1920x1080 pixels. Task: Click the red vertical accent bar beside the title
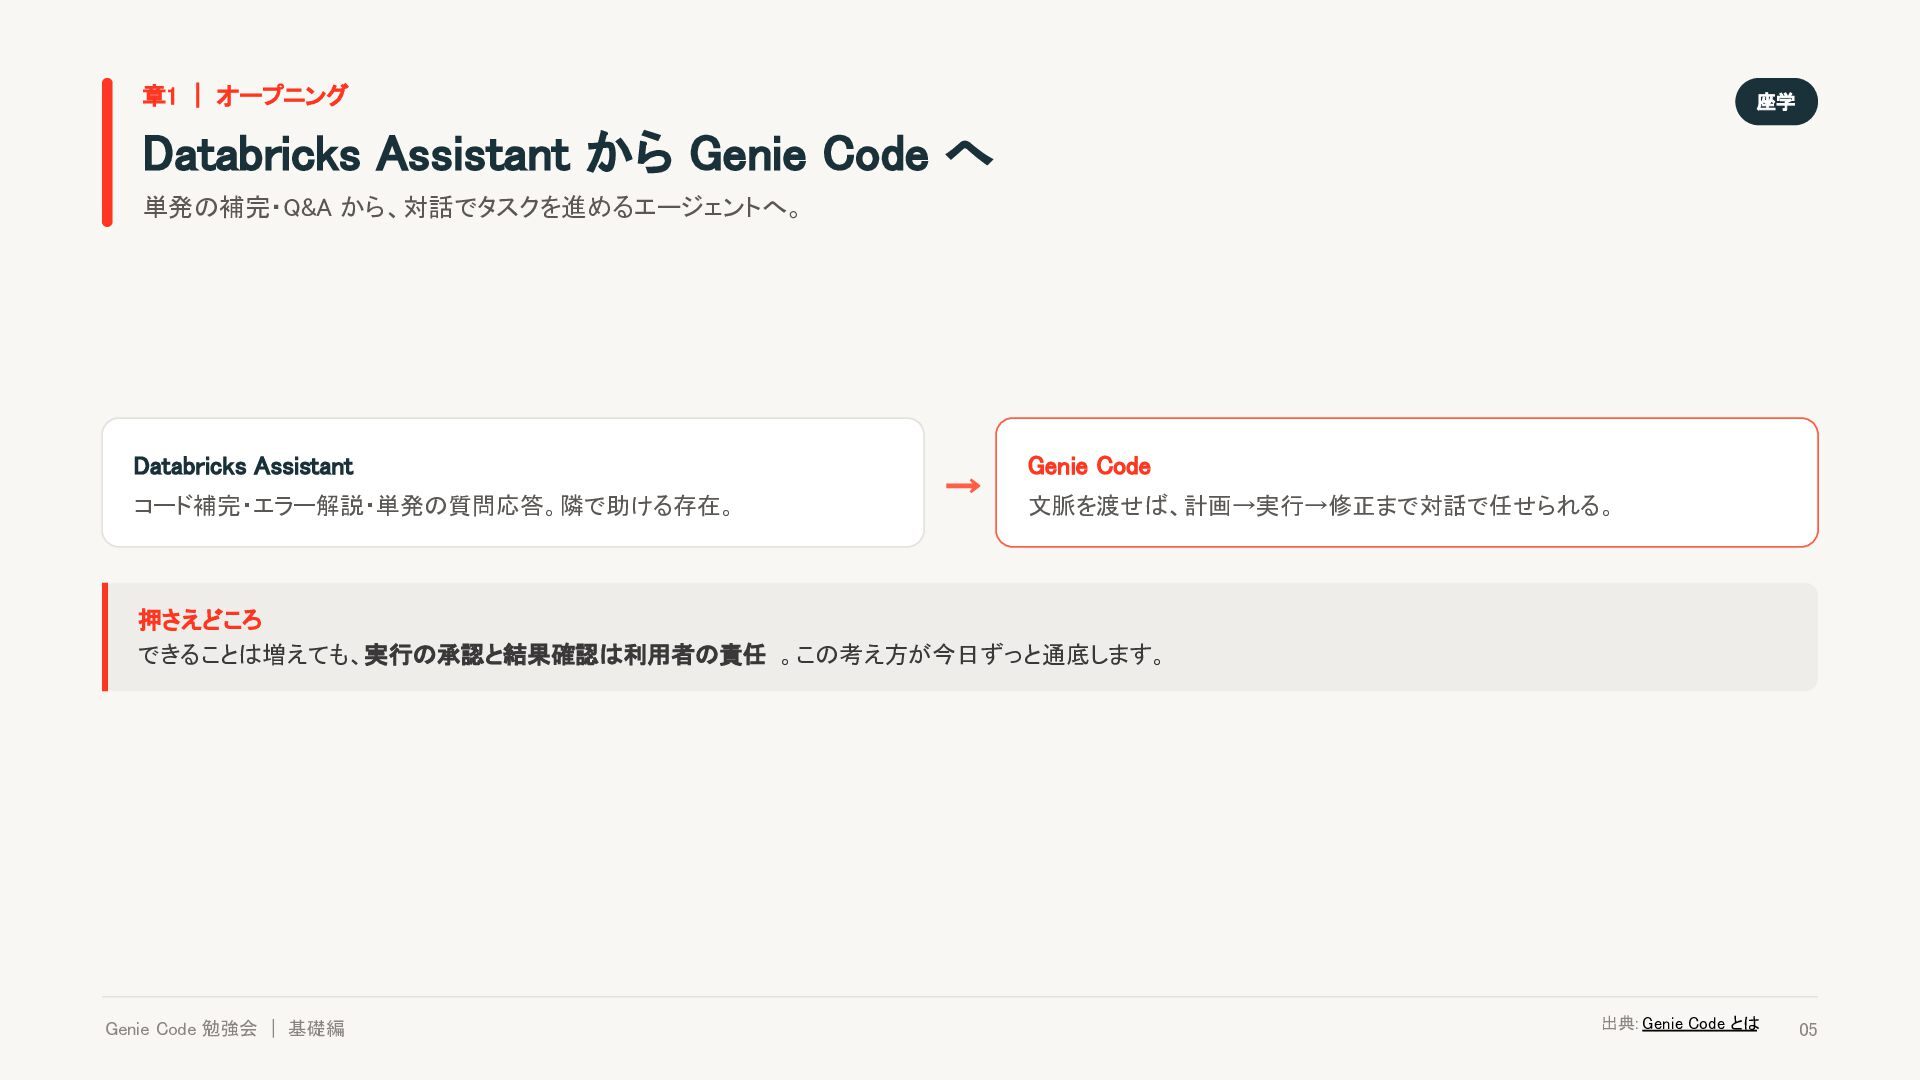coord(107,152)
